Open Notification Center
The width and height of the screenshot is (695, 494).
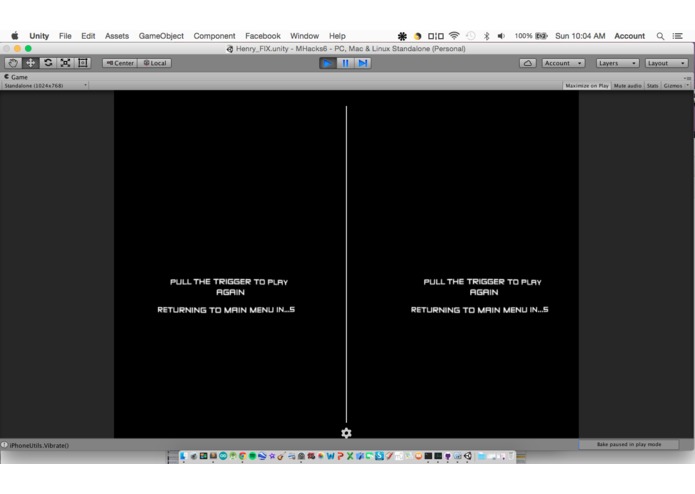click(677, 36)
